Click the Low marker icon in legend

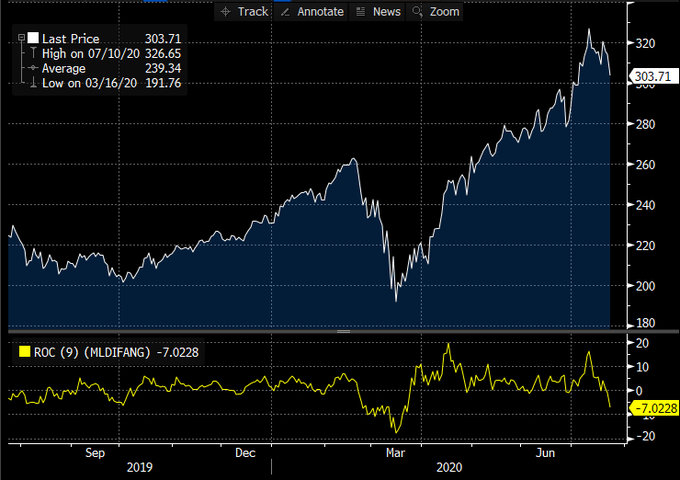coord(33,82)
